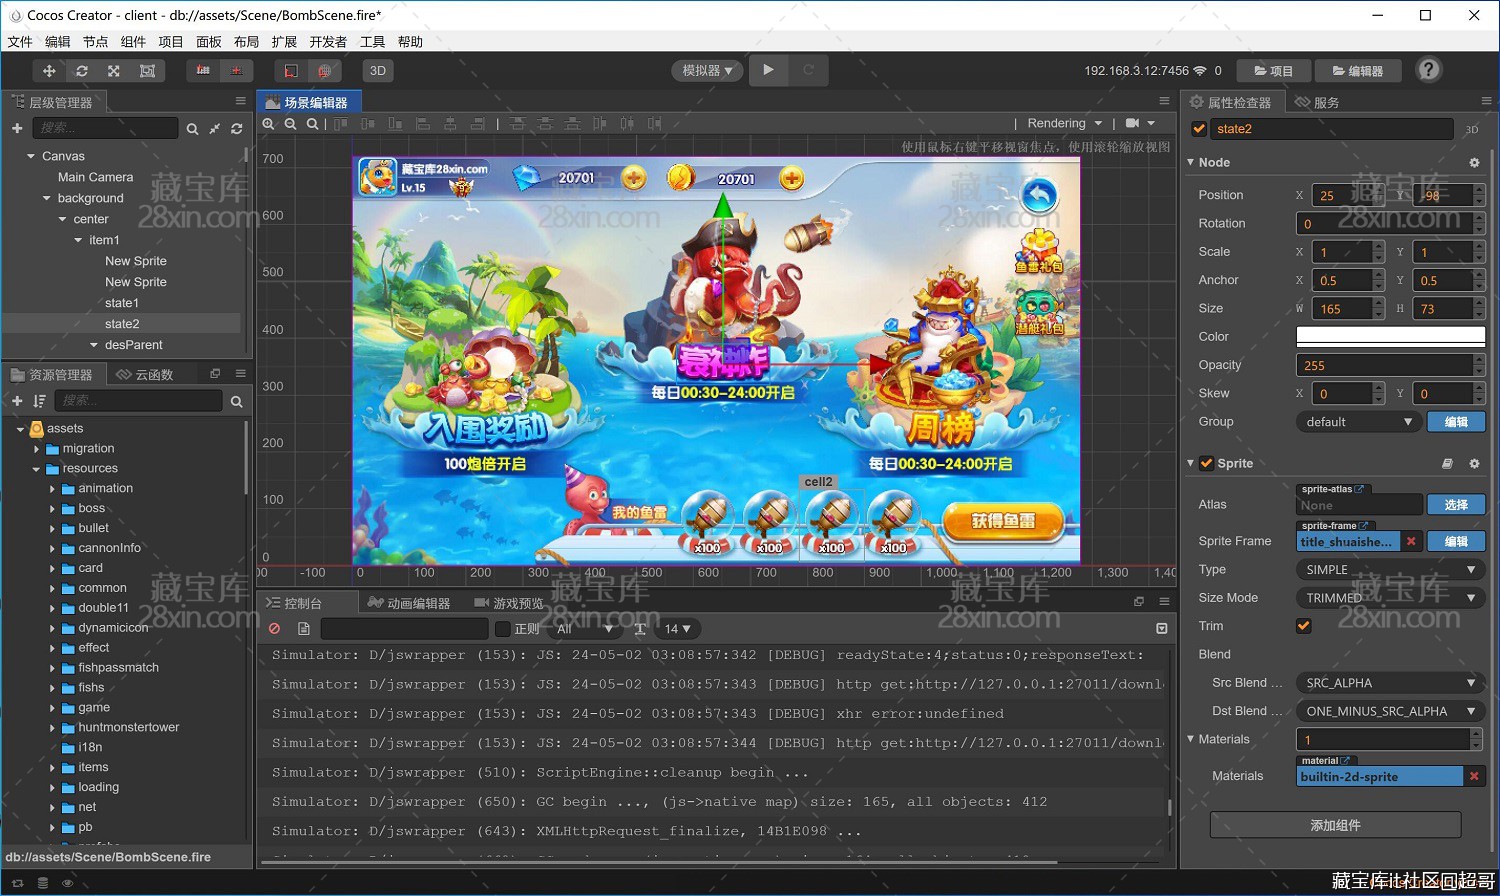The height and width of the screenshot is (896, 1500).
Task: Zoom in the scene editor
Action: coord(269,124)
